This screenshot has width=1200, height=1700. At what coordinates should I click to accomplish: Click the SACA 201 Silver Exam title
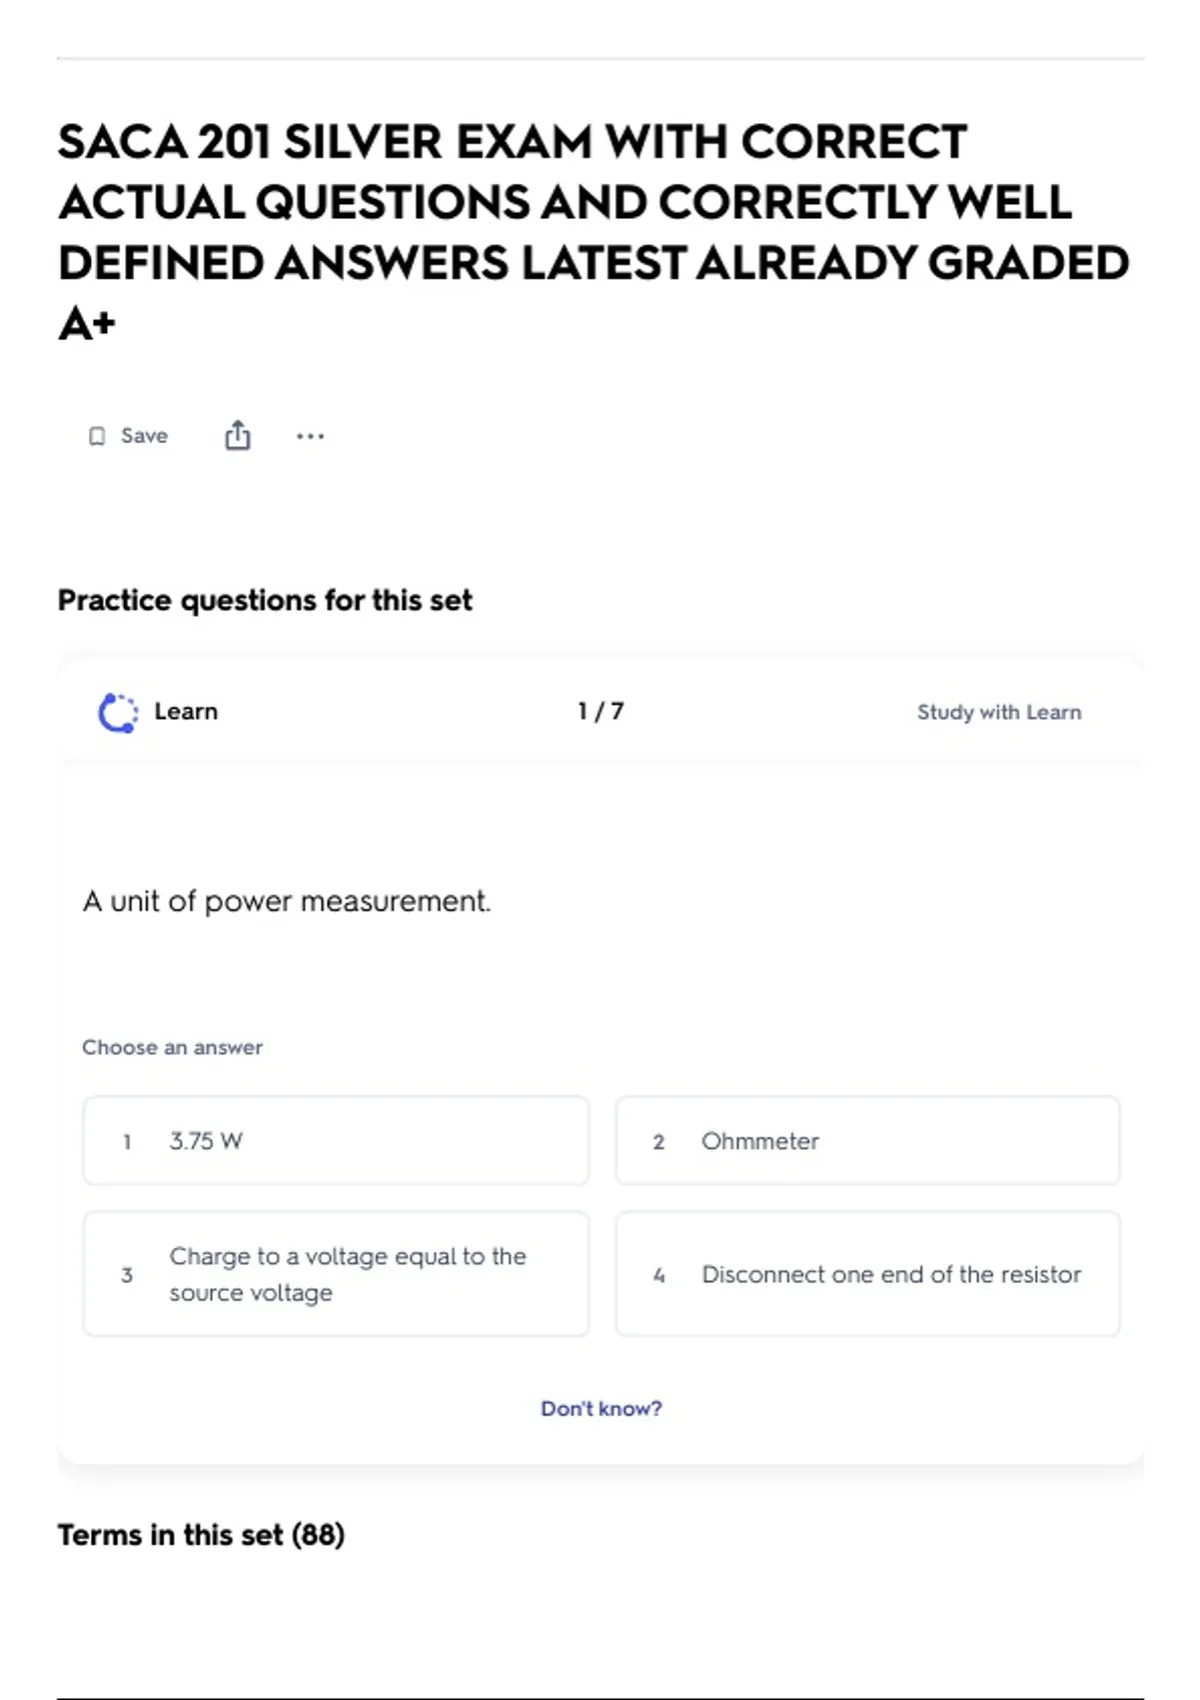(594, 232)
